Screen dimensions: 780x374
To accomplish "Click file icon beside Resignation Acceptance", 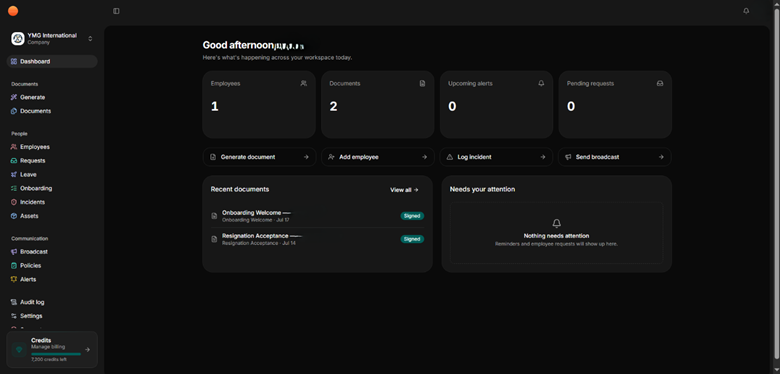I will [x=214, y=239].
